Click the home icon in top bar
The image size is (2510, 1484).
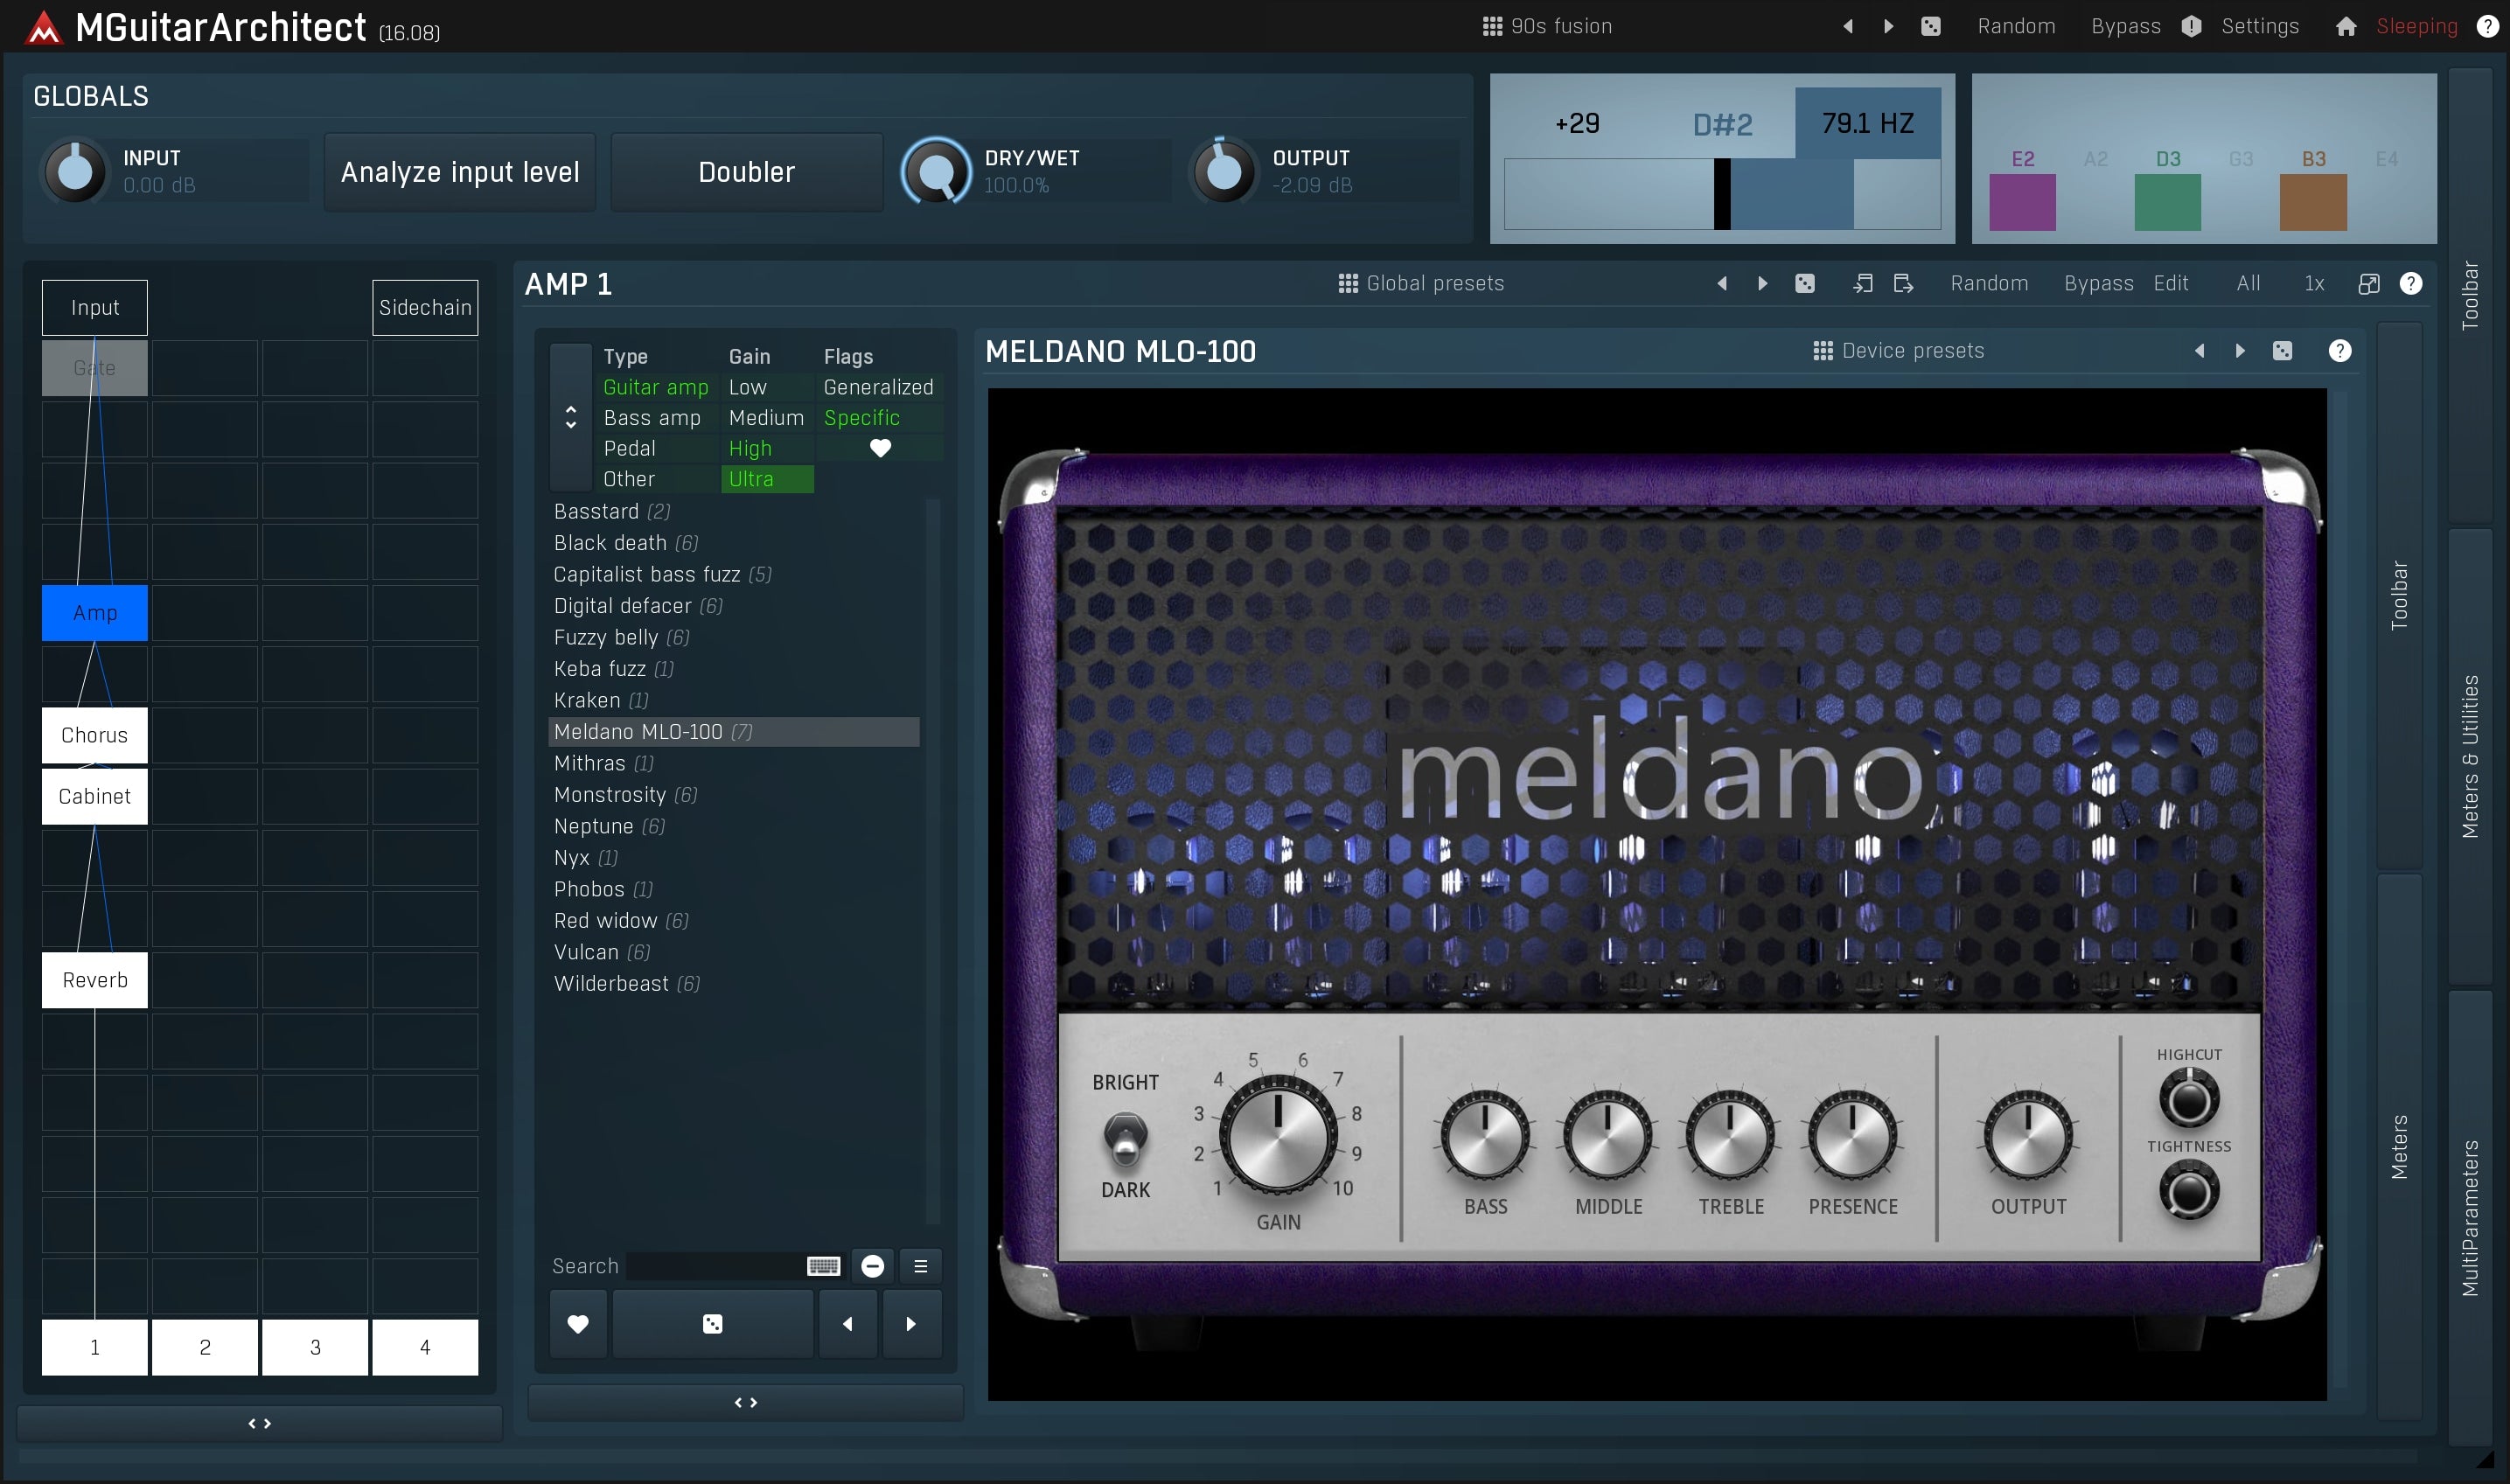coord(2345,27)
